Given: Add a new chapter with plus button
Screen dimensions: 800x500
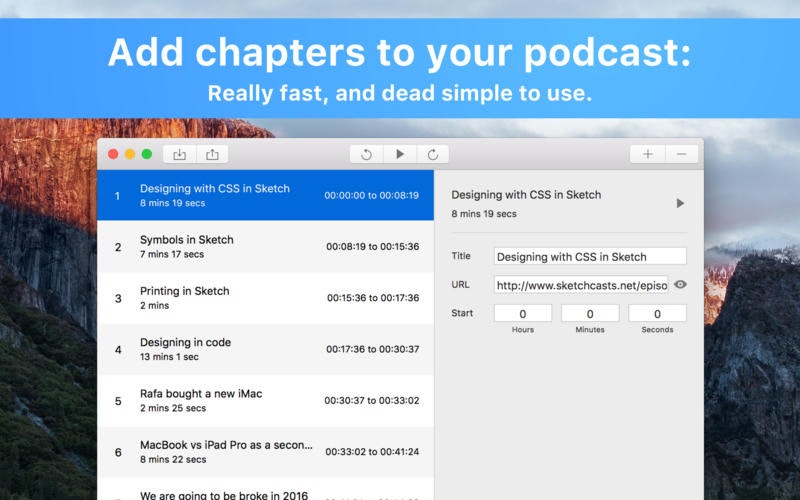Looking at the screenshot, I should coord(647,154).
